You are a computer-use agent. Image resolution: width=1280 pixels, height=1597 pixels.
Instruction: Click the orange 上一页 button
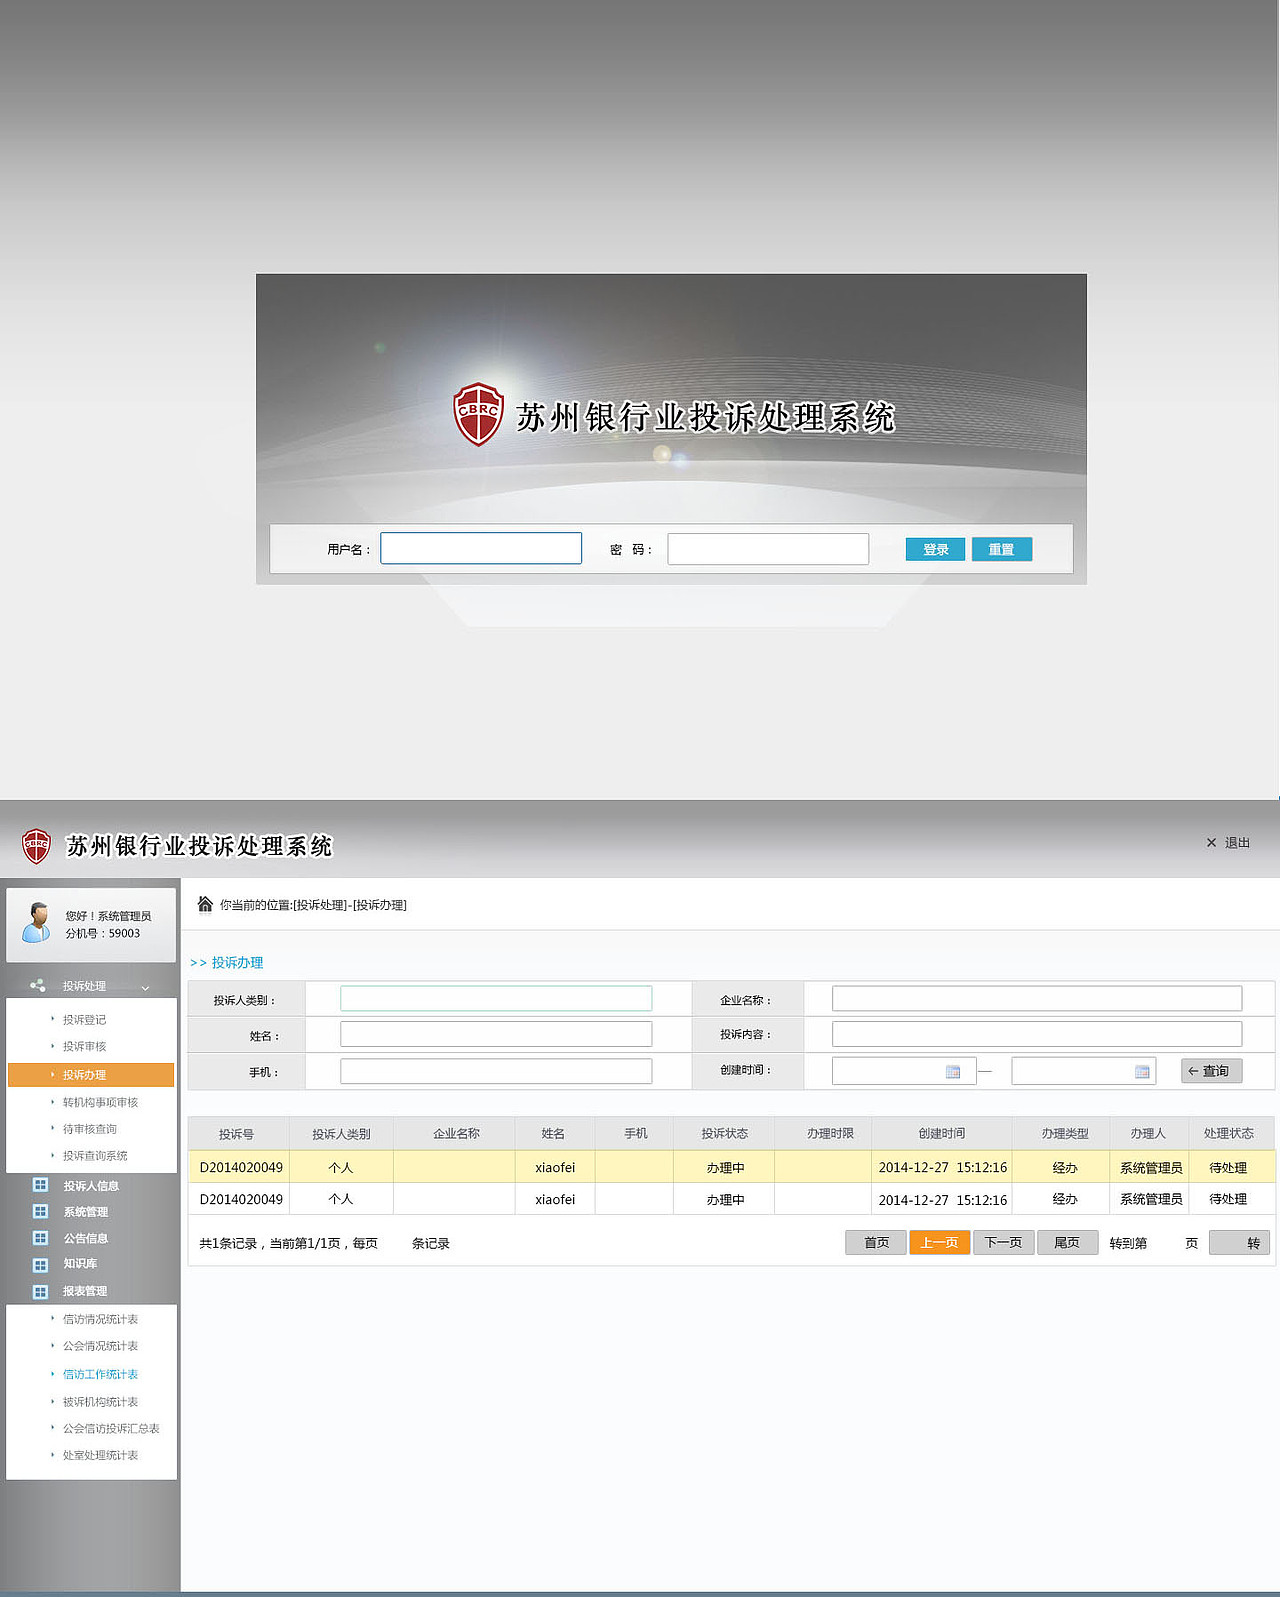(x=939, y=1242)
